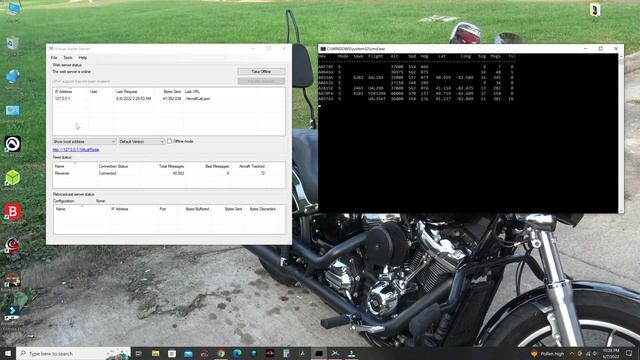
Task: Launch Microsoft Edge from the taskbar
Action: click(237, 353)
